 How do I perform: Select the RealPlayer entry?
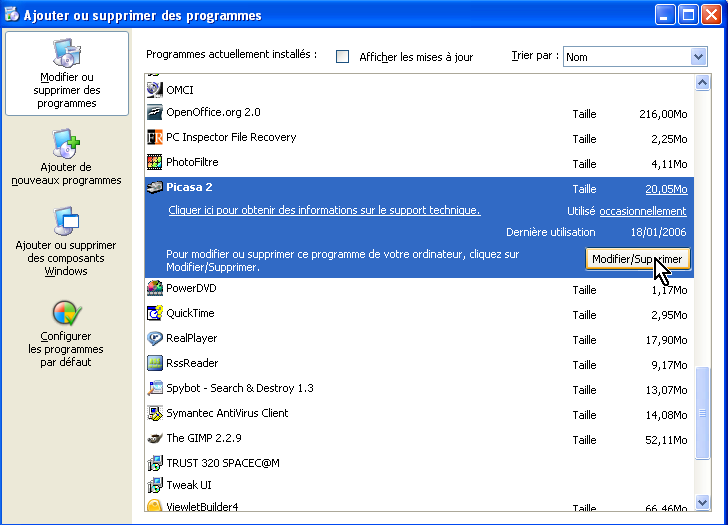click(419, 338)
